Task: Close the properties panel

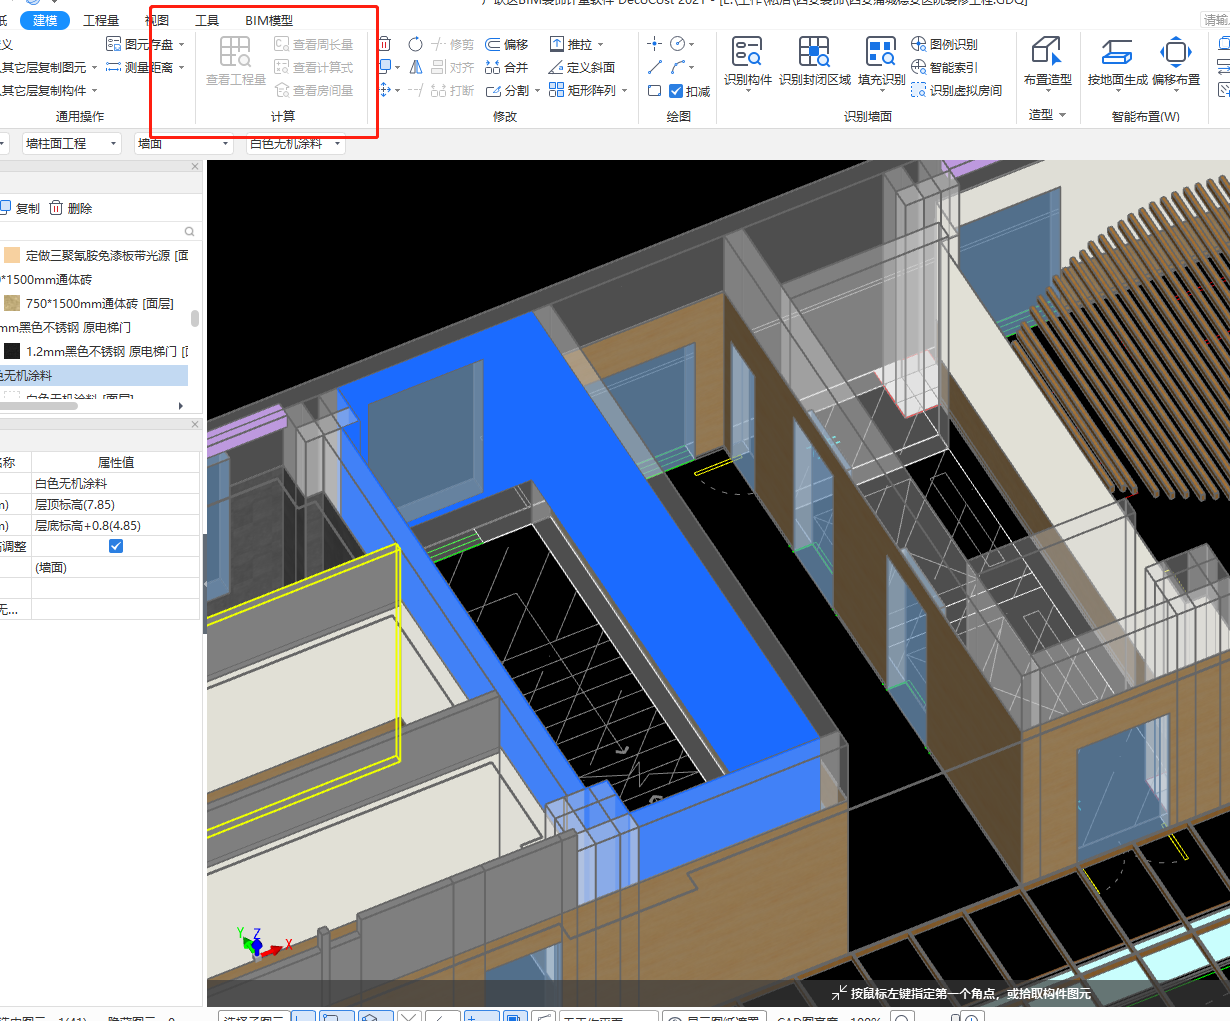Action: point(195,424)
